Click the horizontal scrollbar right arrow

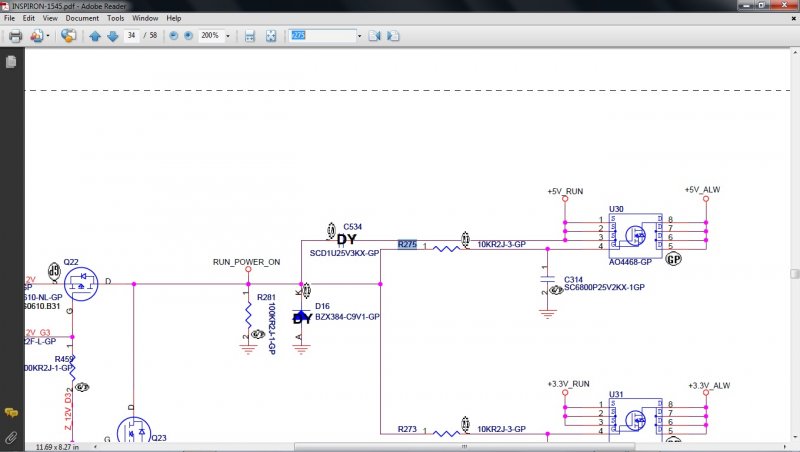[786, 447]
